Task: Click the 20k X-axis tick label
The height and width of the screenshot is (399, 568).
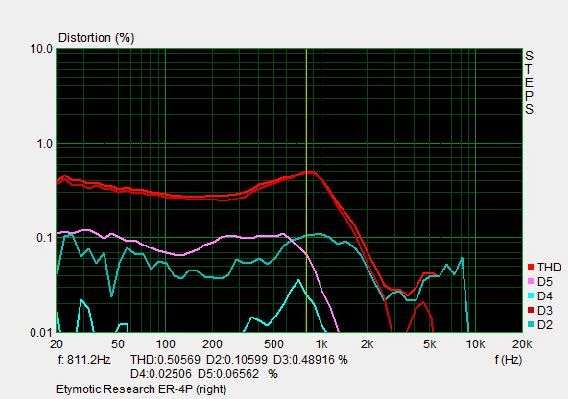Action: click(x=522, y=344)
